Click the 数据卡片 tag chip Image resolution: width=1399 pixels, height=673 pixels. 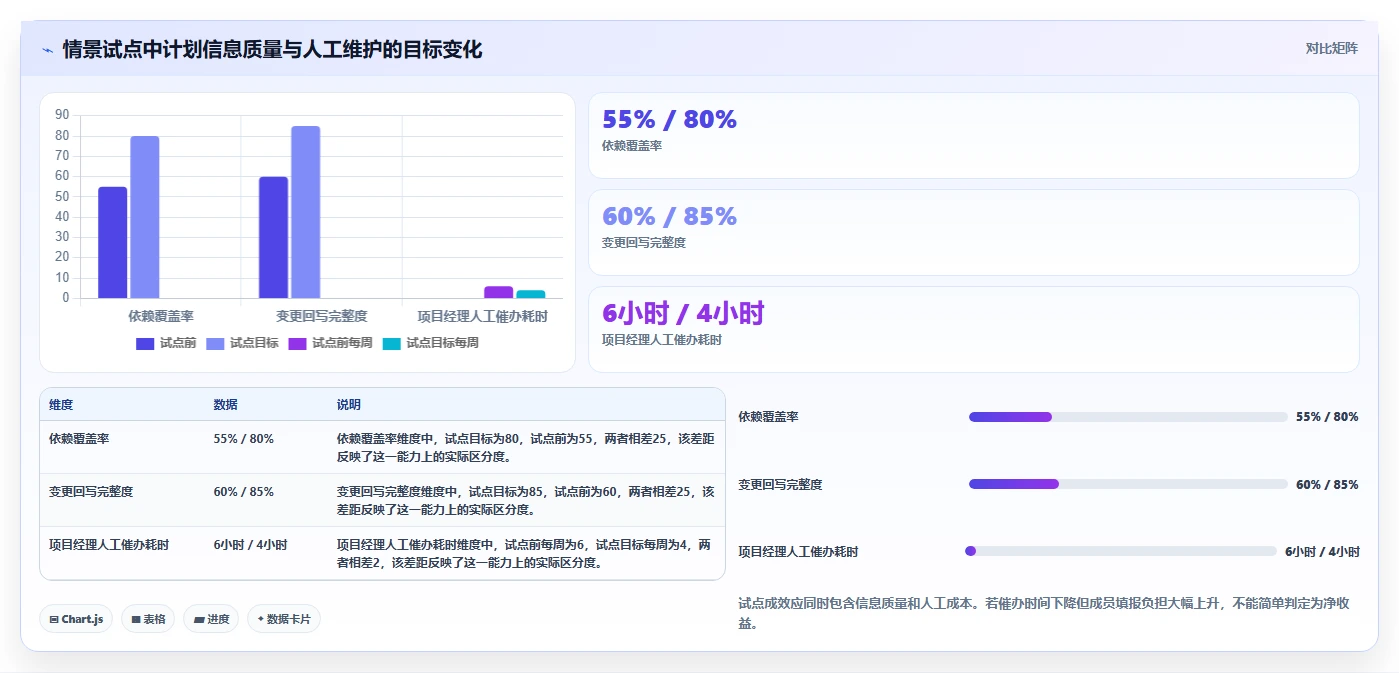(x=284, y=619)
